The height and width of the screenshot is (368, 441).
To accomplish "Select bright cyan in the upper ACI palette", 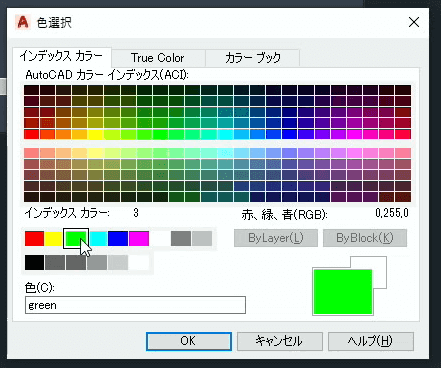I will click(226, 134).
